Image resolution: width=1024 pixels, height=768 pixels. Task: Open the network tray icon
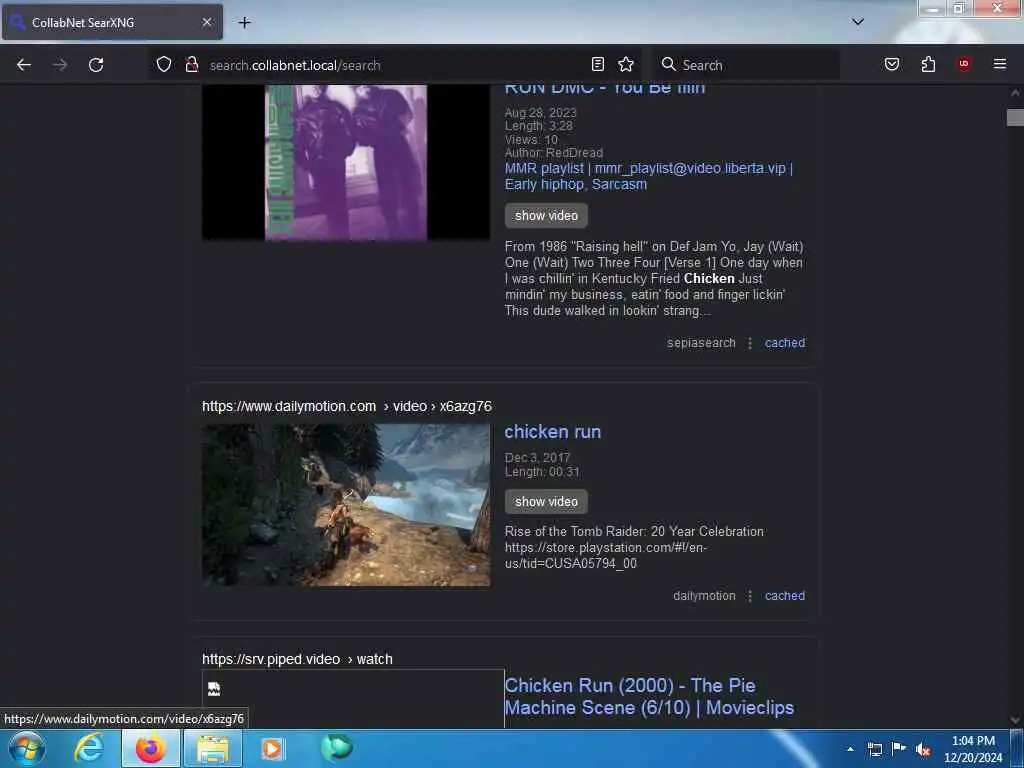pos(874,749)
